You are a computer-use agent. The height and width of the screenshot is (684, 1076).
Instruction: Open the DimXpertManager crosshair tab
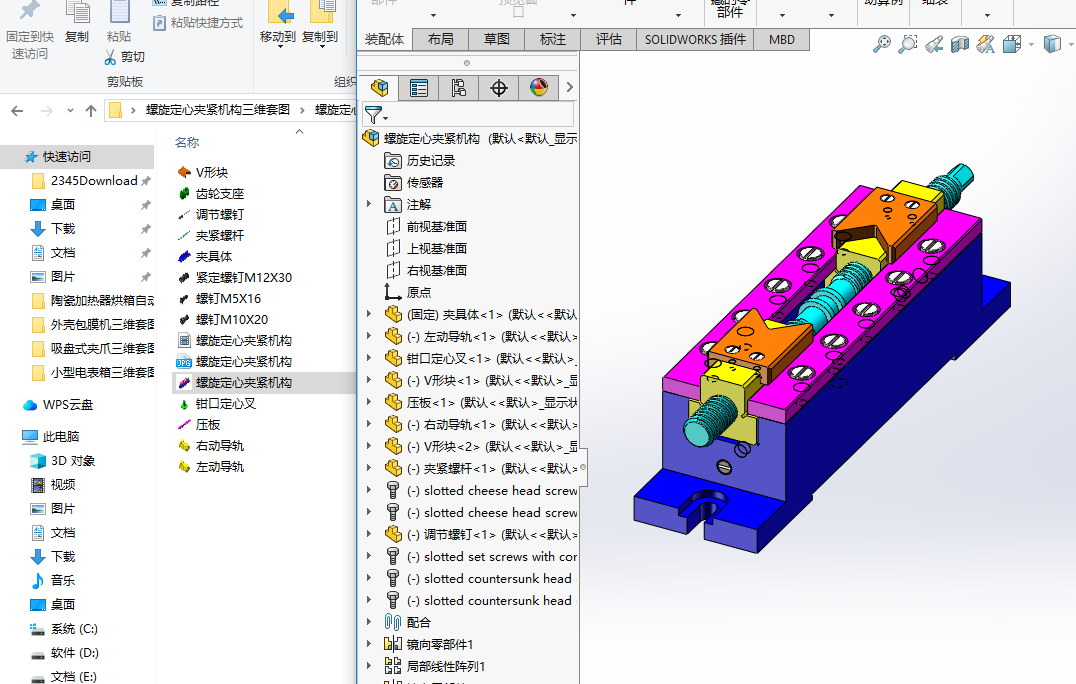(x=499, y=88)
